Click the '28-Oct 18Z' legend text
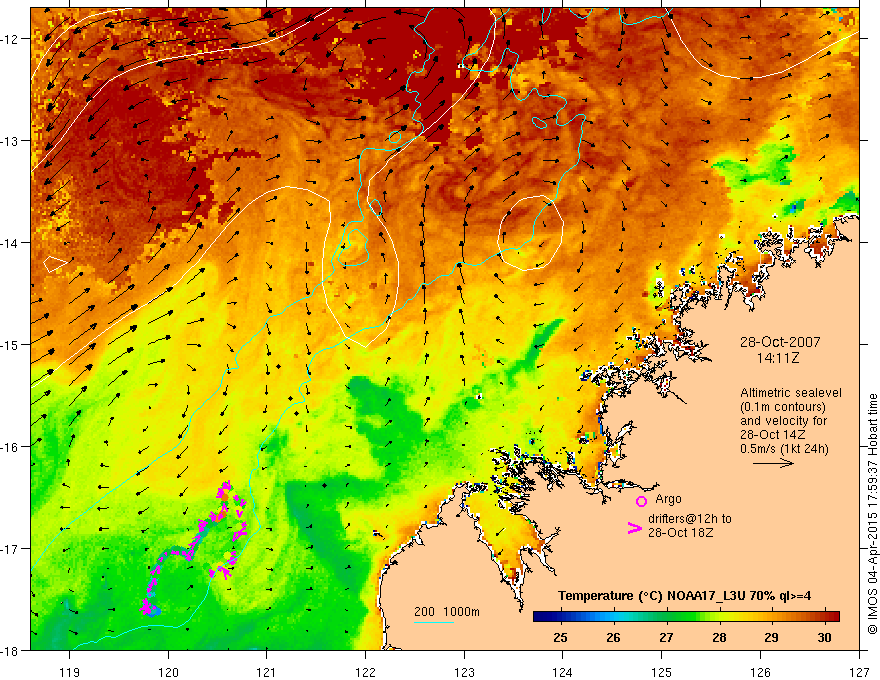Viewport: 880px width, 680px height. [681, 532]
